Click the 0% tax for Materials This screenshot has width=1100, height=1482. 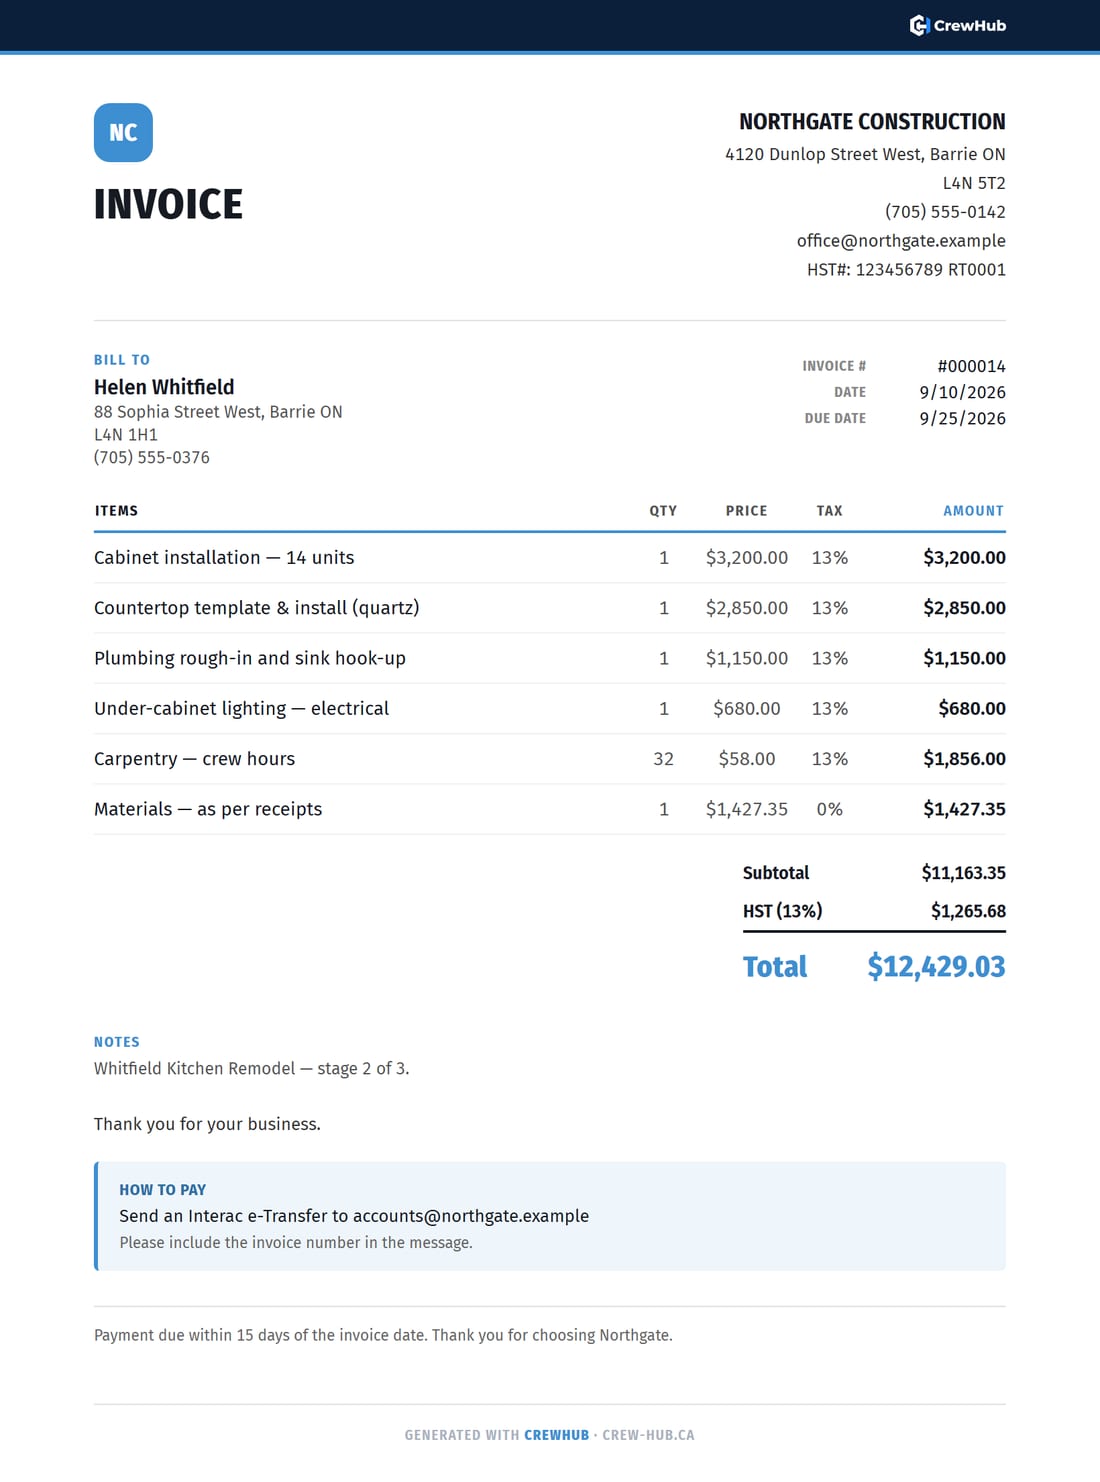[x=829, y=809]
